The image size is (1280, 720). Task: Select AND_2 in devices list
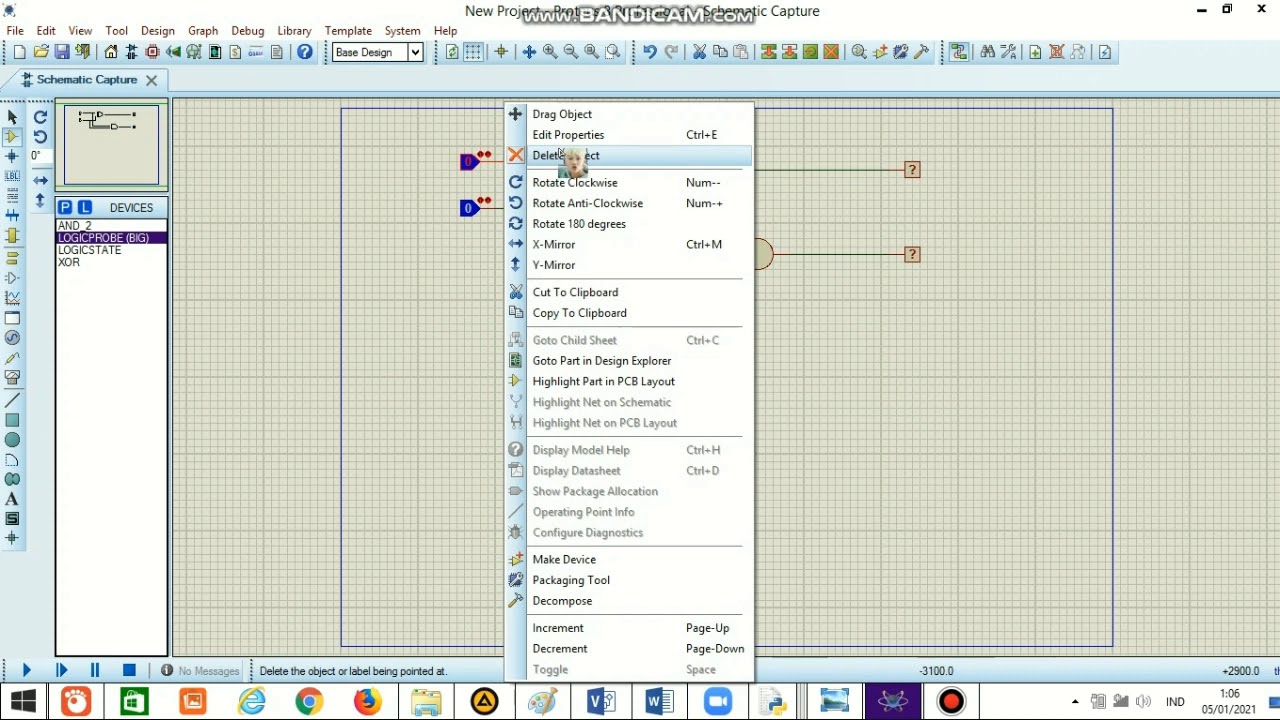(x=75, y=226)
